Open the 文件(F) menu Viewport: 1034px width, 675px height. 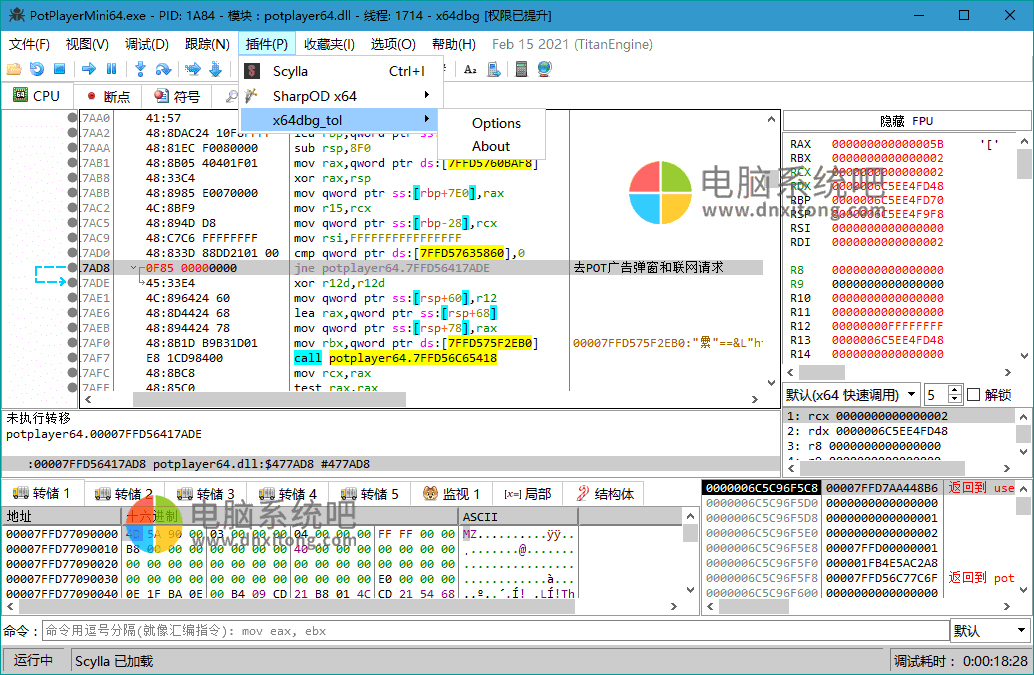29,44
